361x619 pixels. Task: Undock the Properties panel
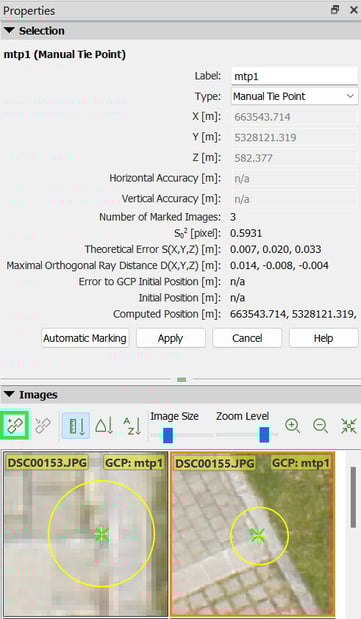coord(335,10)
